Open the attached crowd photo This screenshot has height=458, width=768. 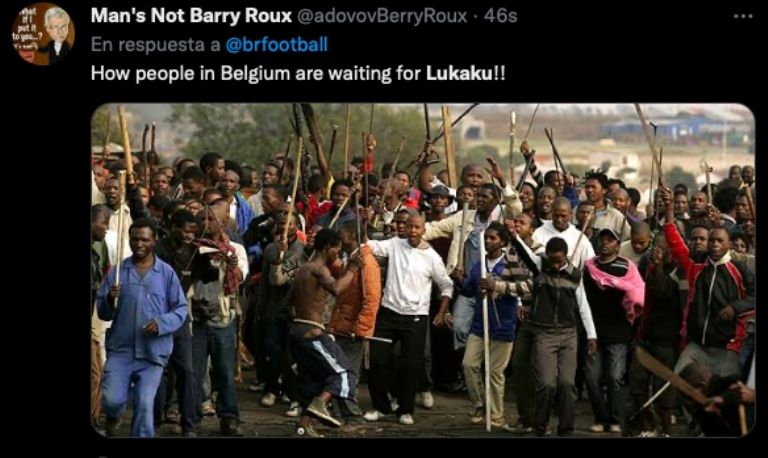423,270
